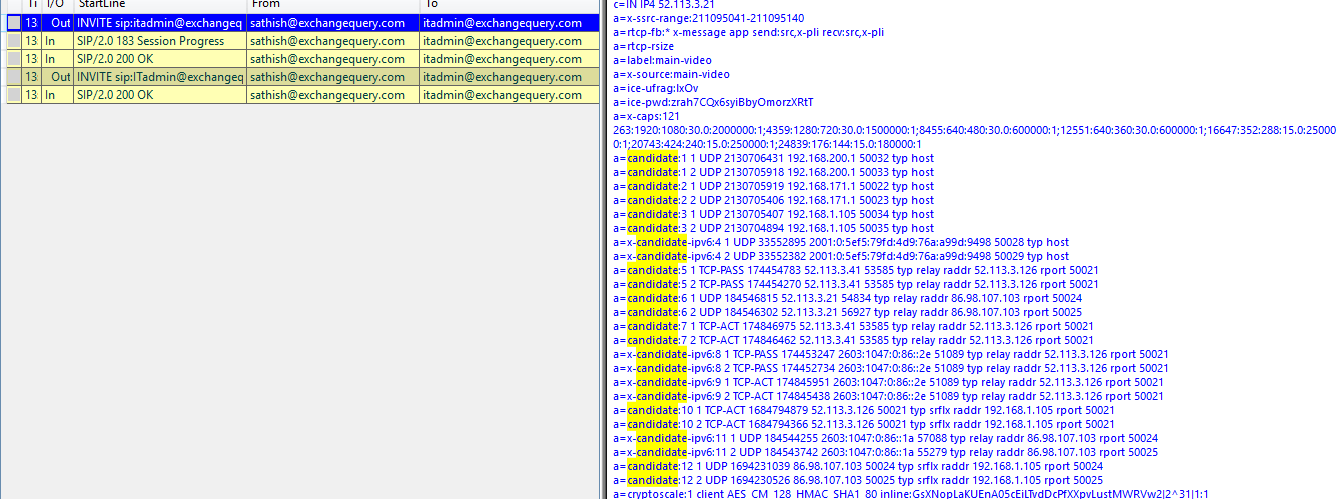Click candidate:5 2 TCP-PASS relay line
Image resolution: width=1340 pixels, height=499 pixels.
(856, 284)
